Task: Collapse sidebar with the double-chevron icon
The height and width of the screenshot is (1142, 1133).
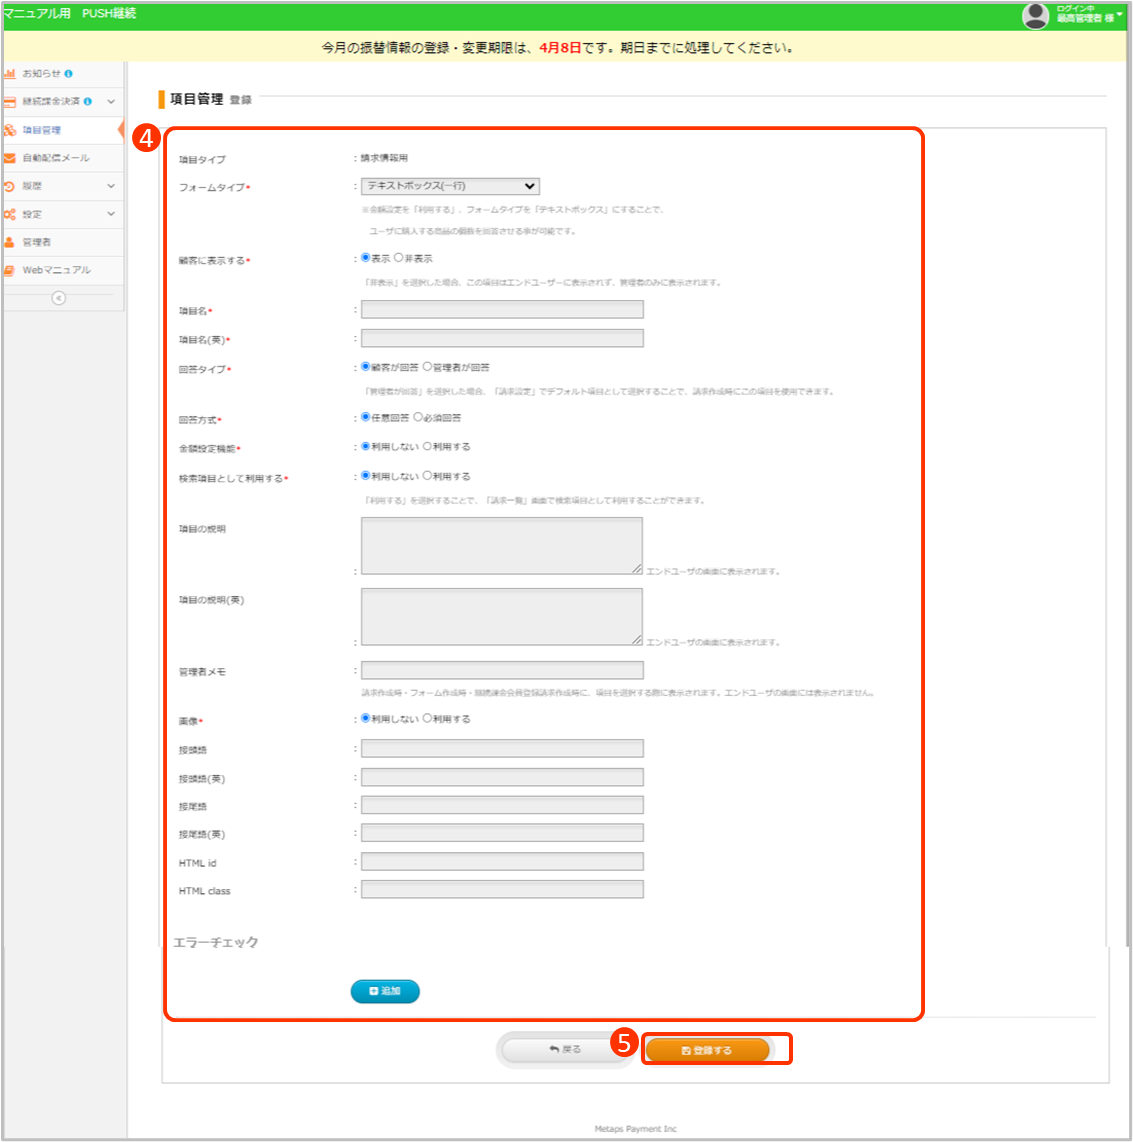Action: pyautogui.click(x=58, y=298)
